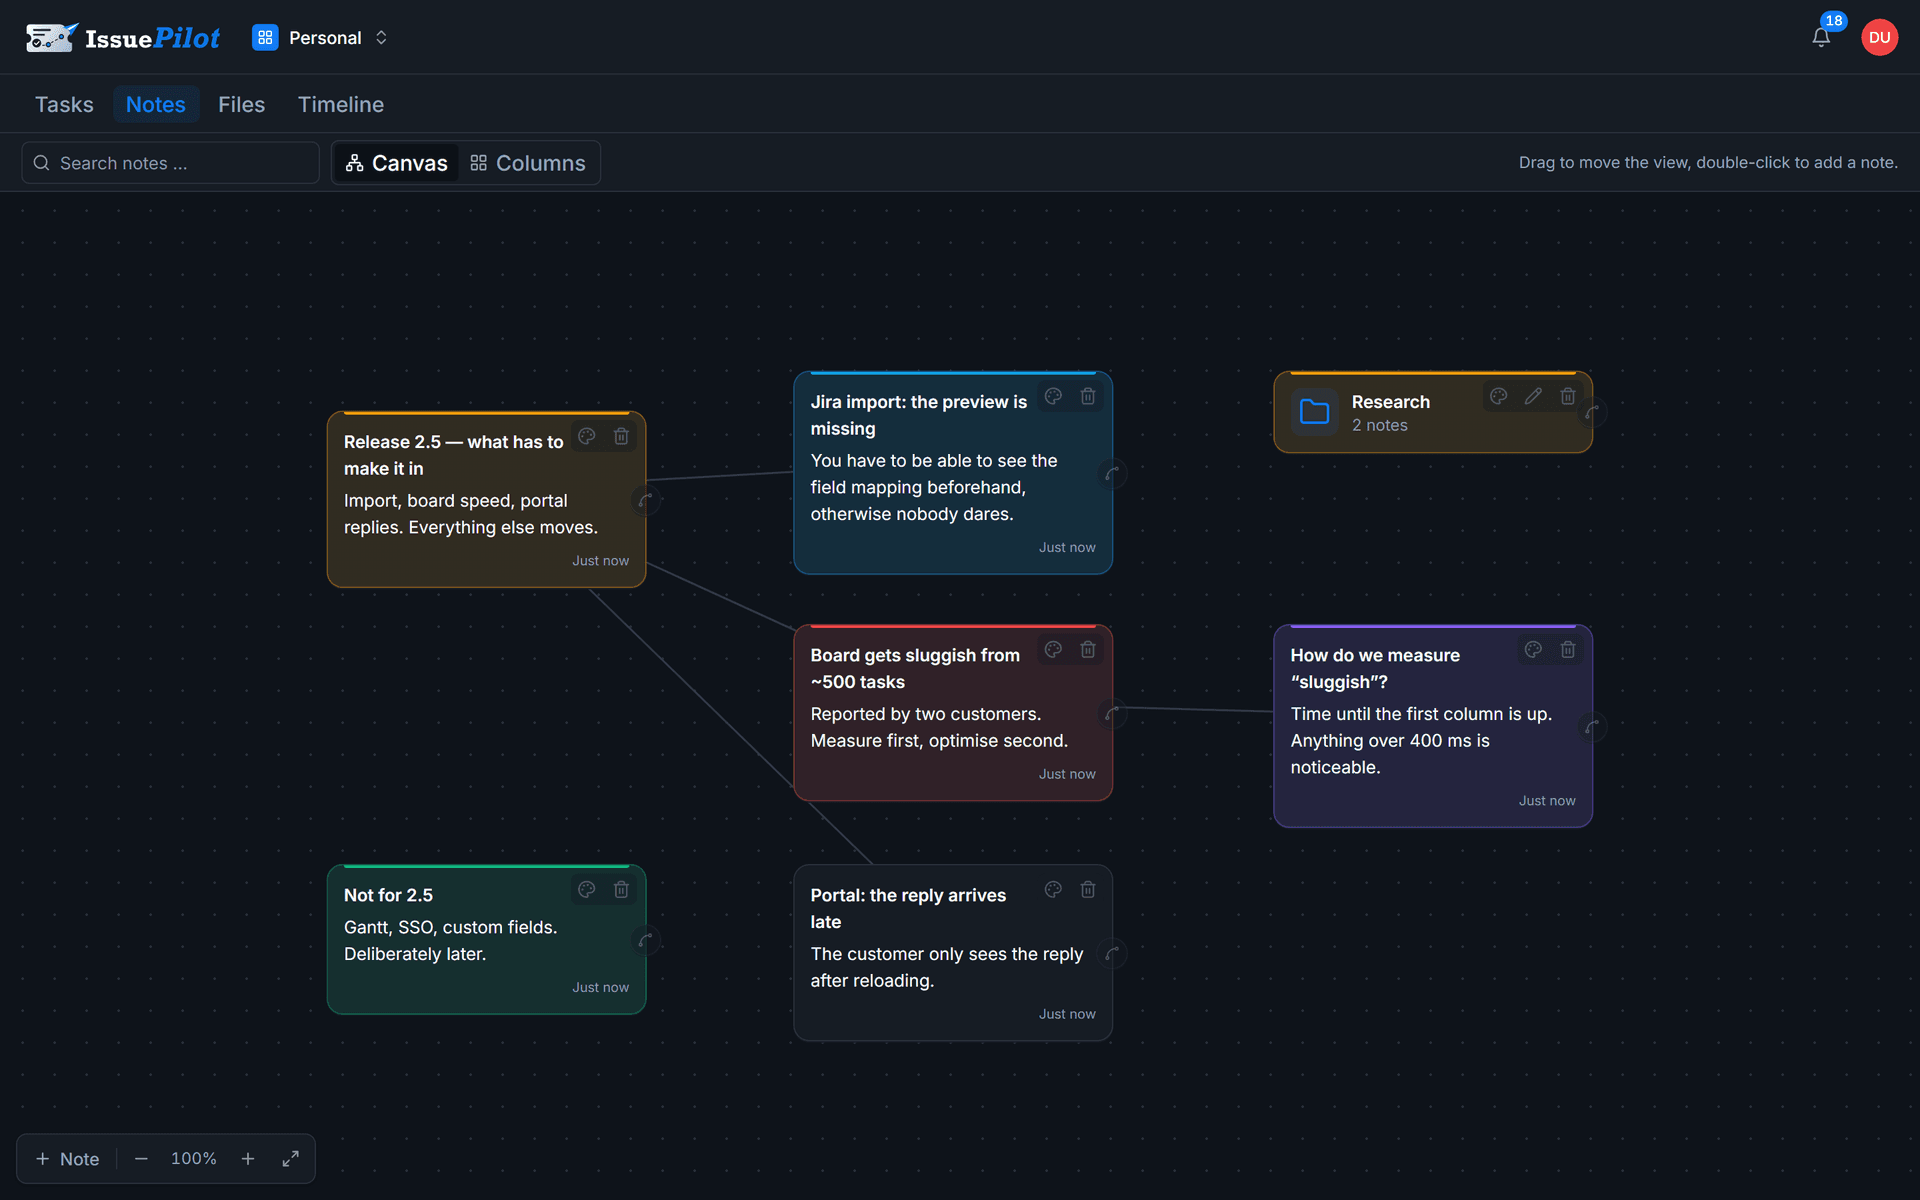Open color palette on Research folder
Image resolution: width=1920 pixels, height=1200 pixels.
(1498, 396)
